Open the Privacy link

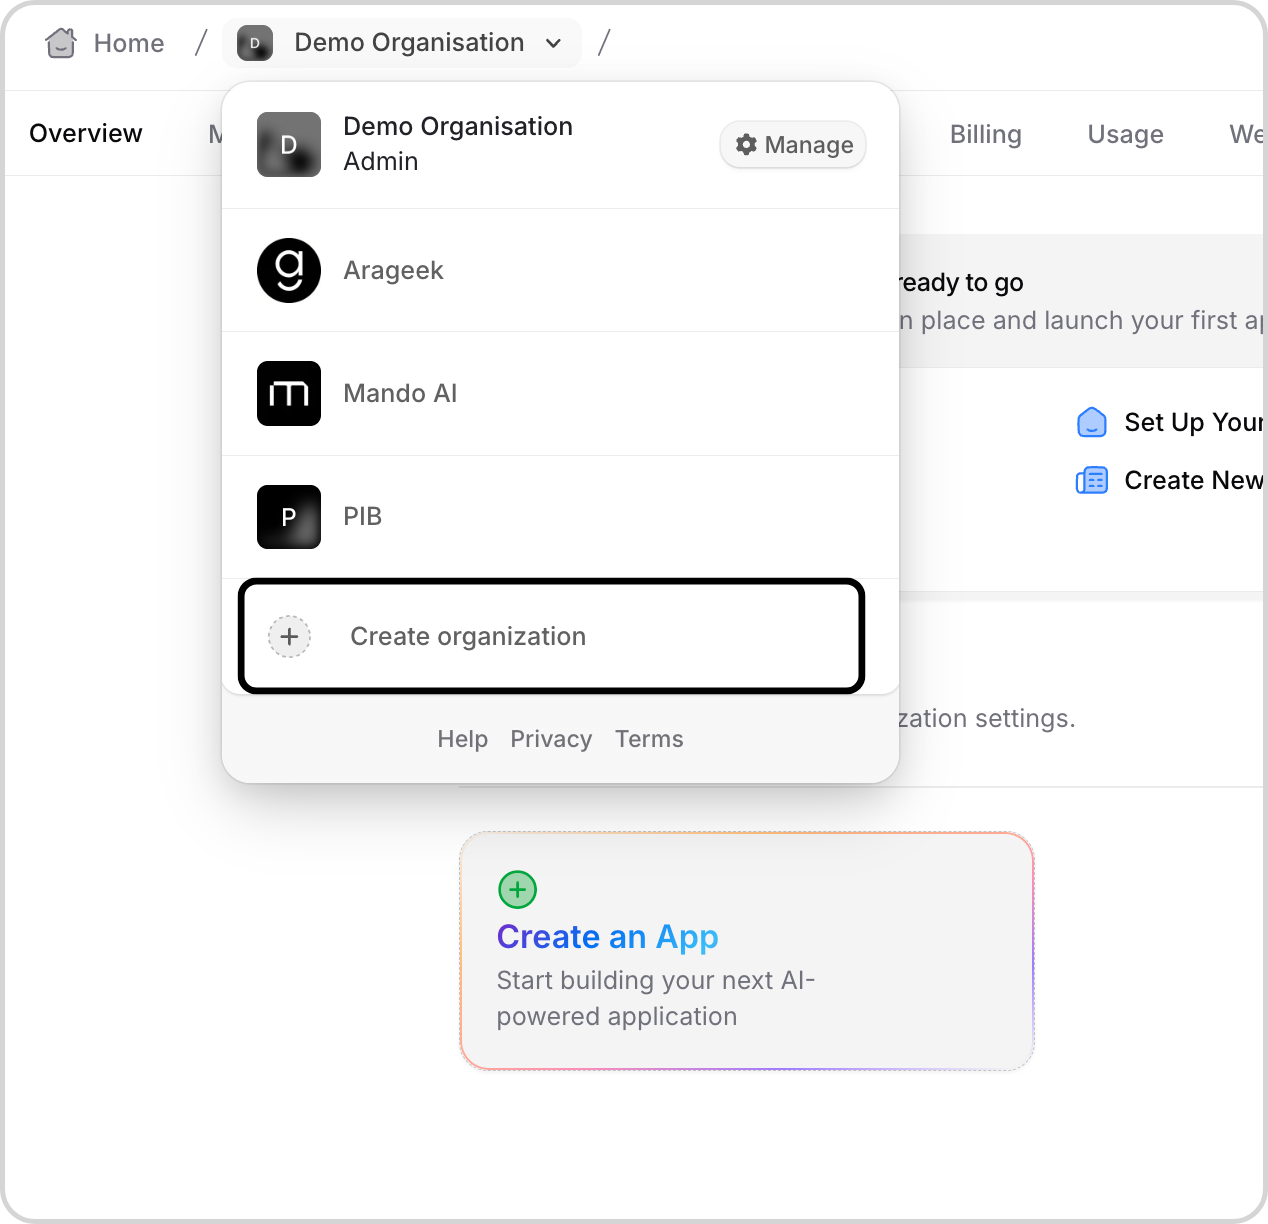point(551,739)
